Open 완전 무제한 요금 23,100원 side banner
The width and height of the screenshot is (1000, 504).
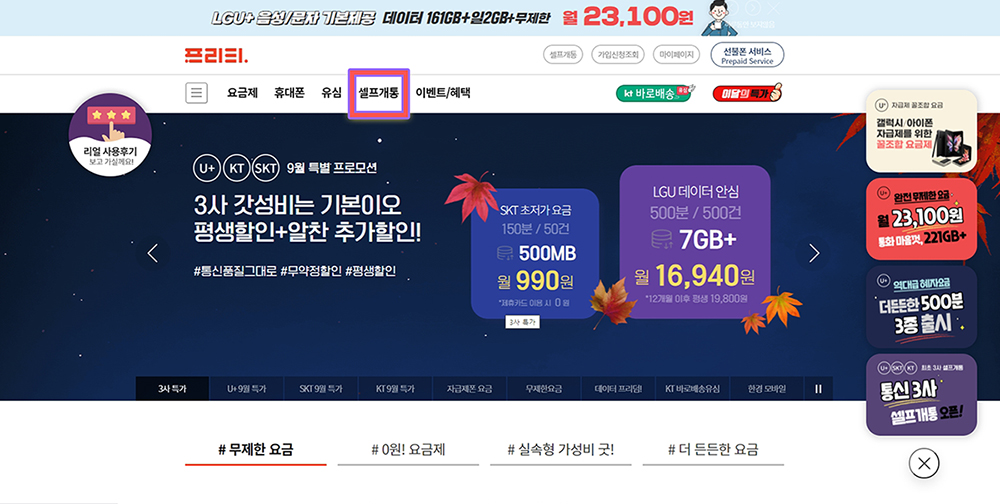(922, 219)
